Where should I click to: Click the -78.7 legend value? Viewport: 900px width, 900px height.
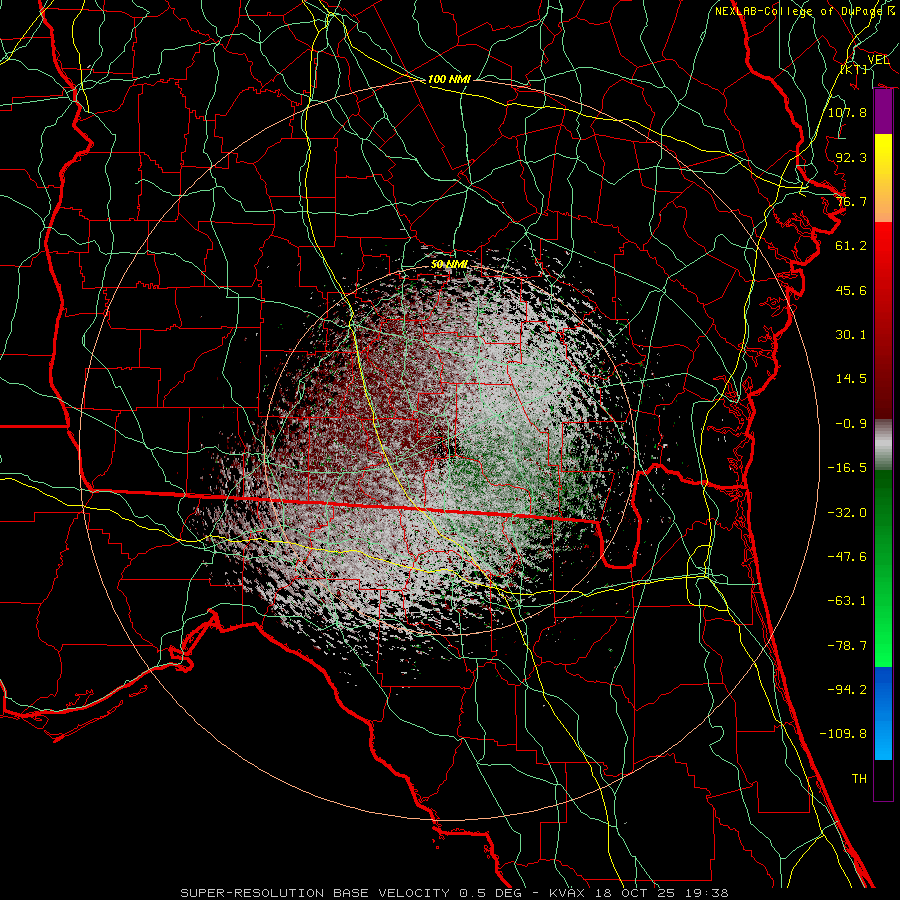(847, 646)
